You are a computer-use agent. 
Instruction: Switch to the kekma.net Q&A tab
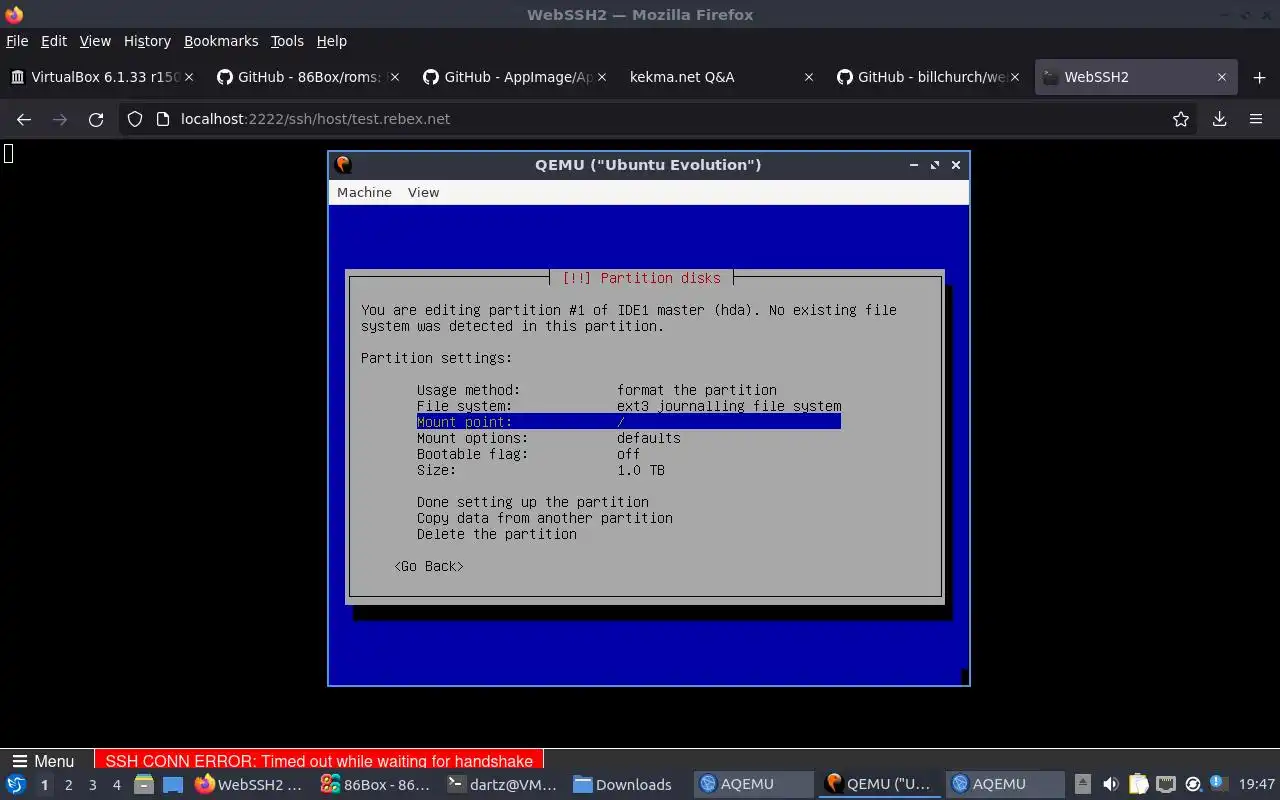[721, 77]
